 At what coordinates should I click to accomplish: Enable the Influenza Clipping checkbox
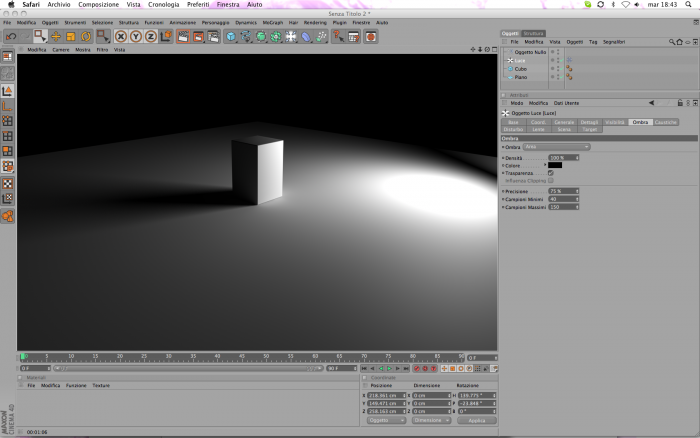550,180
